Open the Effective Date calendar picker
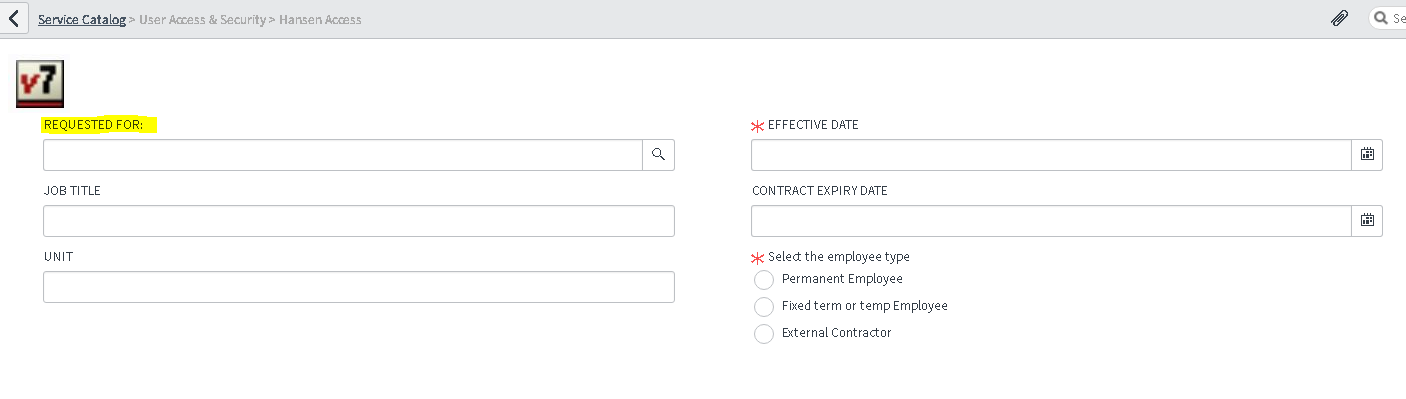Image resolution: width=1406 pixels, height=399 pixels. (1367, 155)
